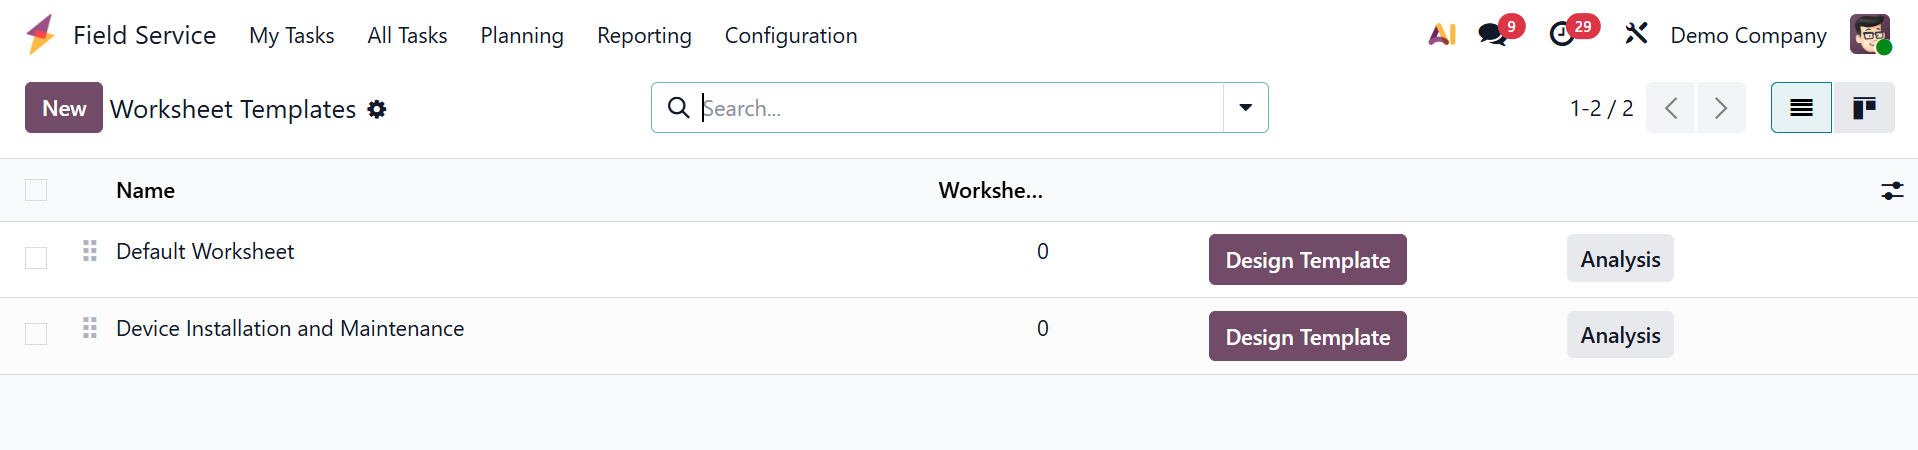Toggle the select-all header checkbox

coord(36,190)
